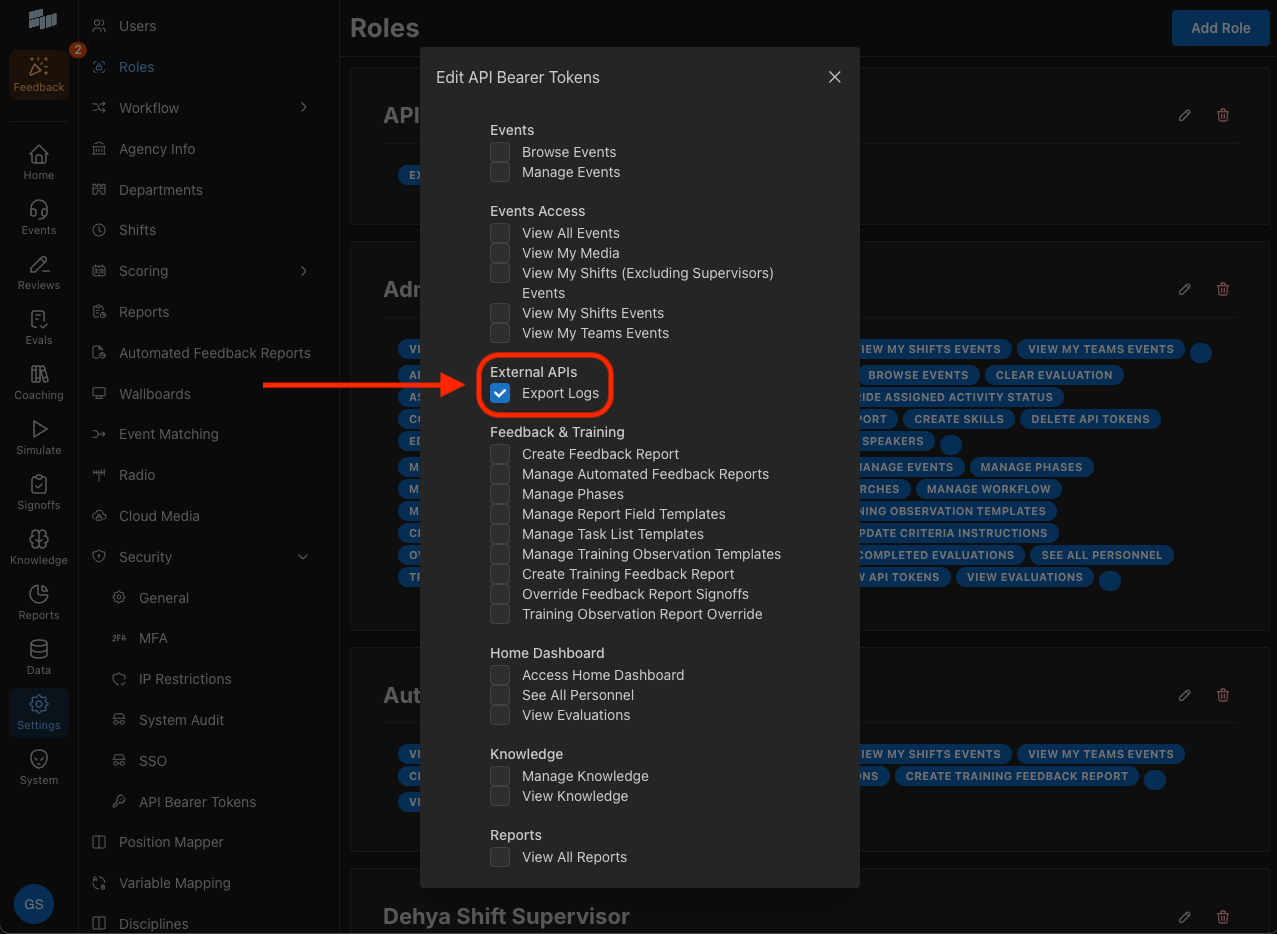Click the pencil edit icon beside Dehya Shift Supervisor
The image size is (1277, 934).
click(1184, 917)
